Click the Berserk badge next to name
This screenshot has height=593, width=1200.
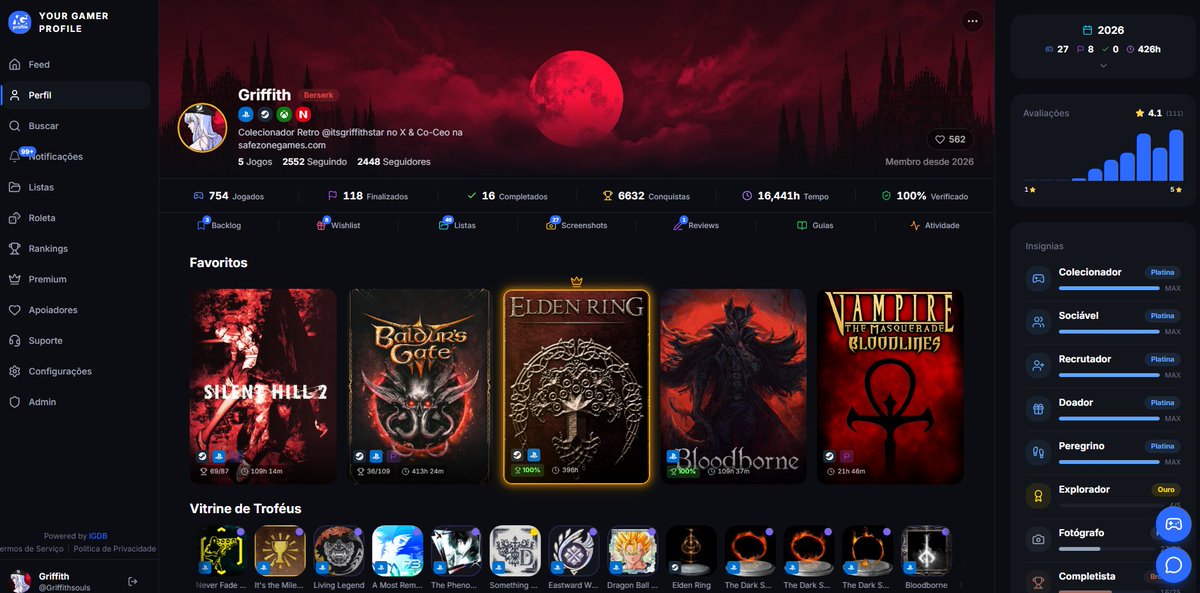[x=318, y=95]
